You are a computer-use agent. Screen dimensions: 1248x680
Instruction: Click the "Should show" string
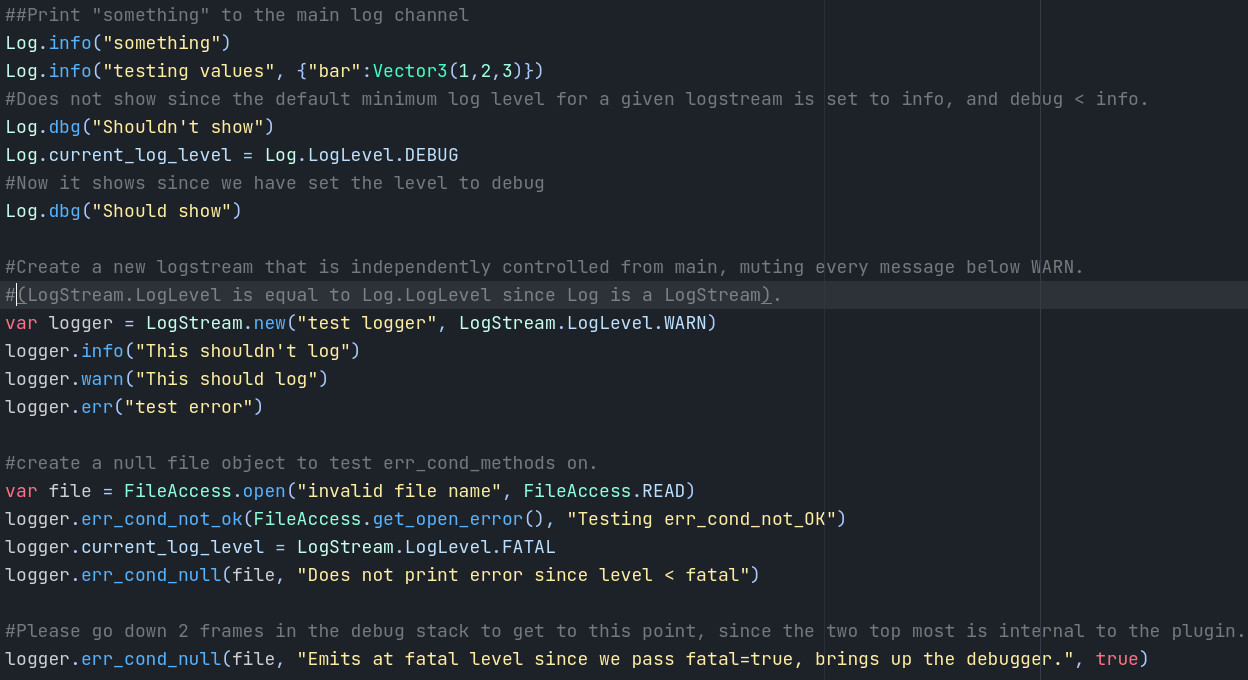(162, 211)
